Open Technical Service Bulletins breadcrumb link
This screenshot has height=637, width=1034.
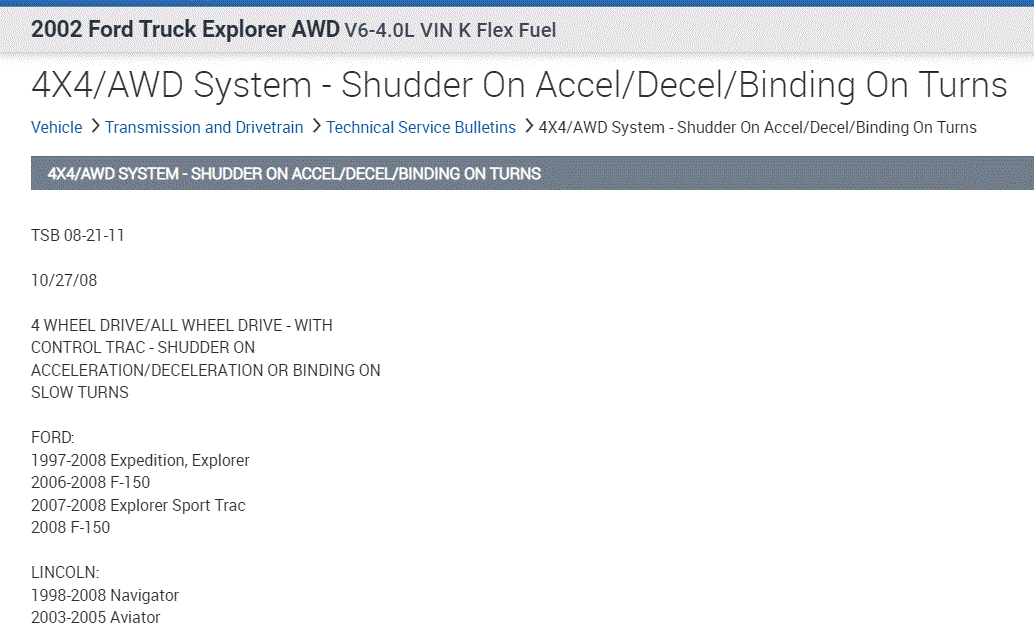point(421,127)
